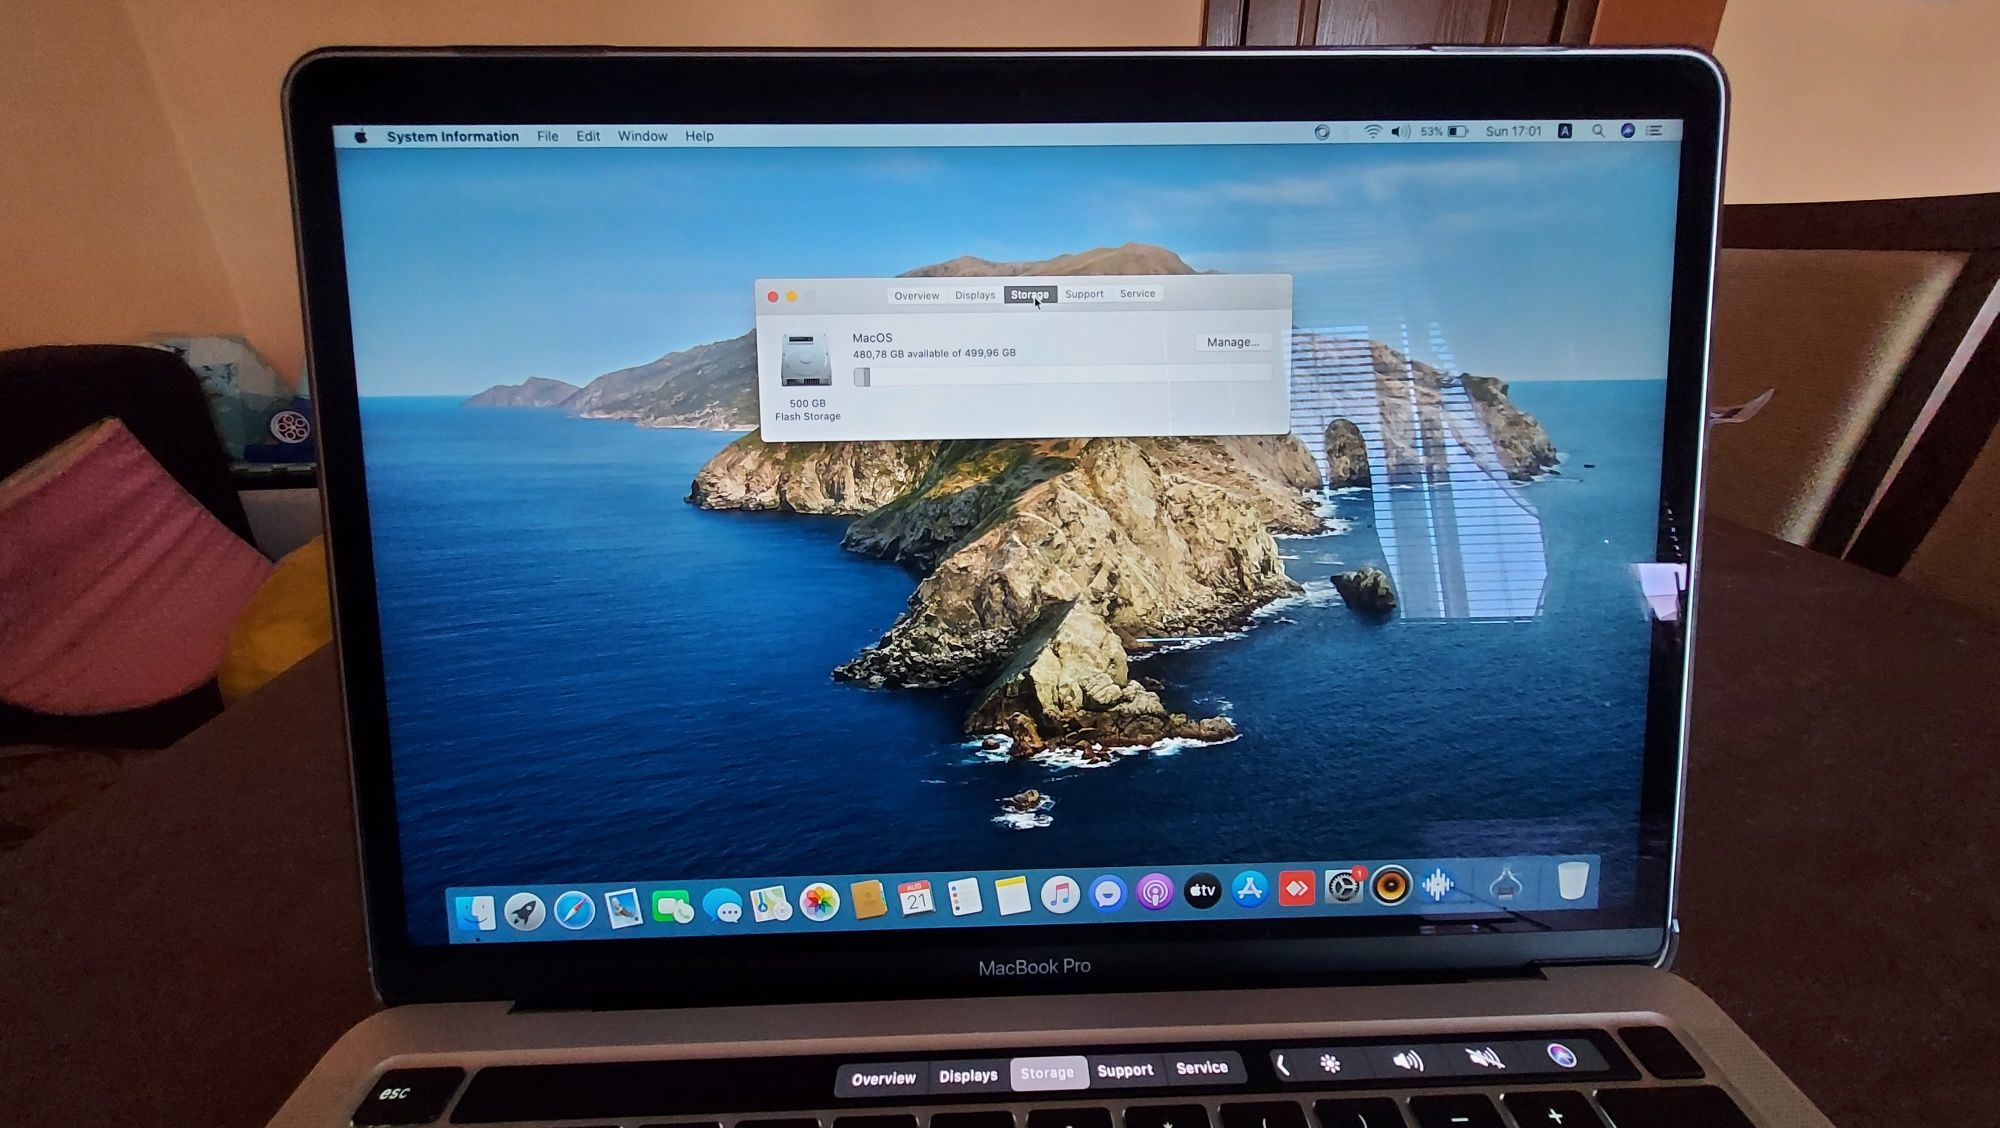Tap Service on the Touch Bar
The image size is (2000, 1128).
pyautogui.click(x=1201, y=1068)
